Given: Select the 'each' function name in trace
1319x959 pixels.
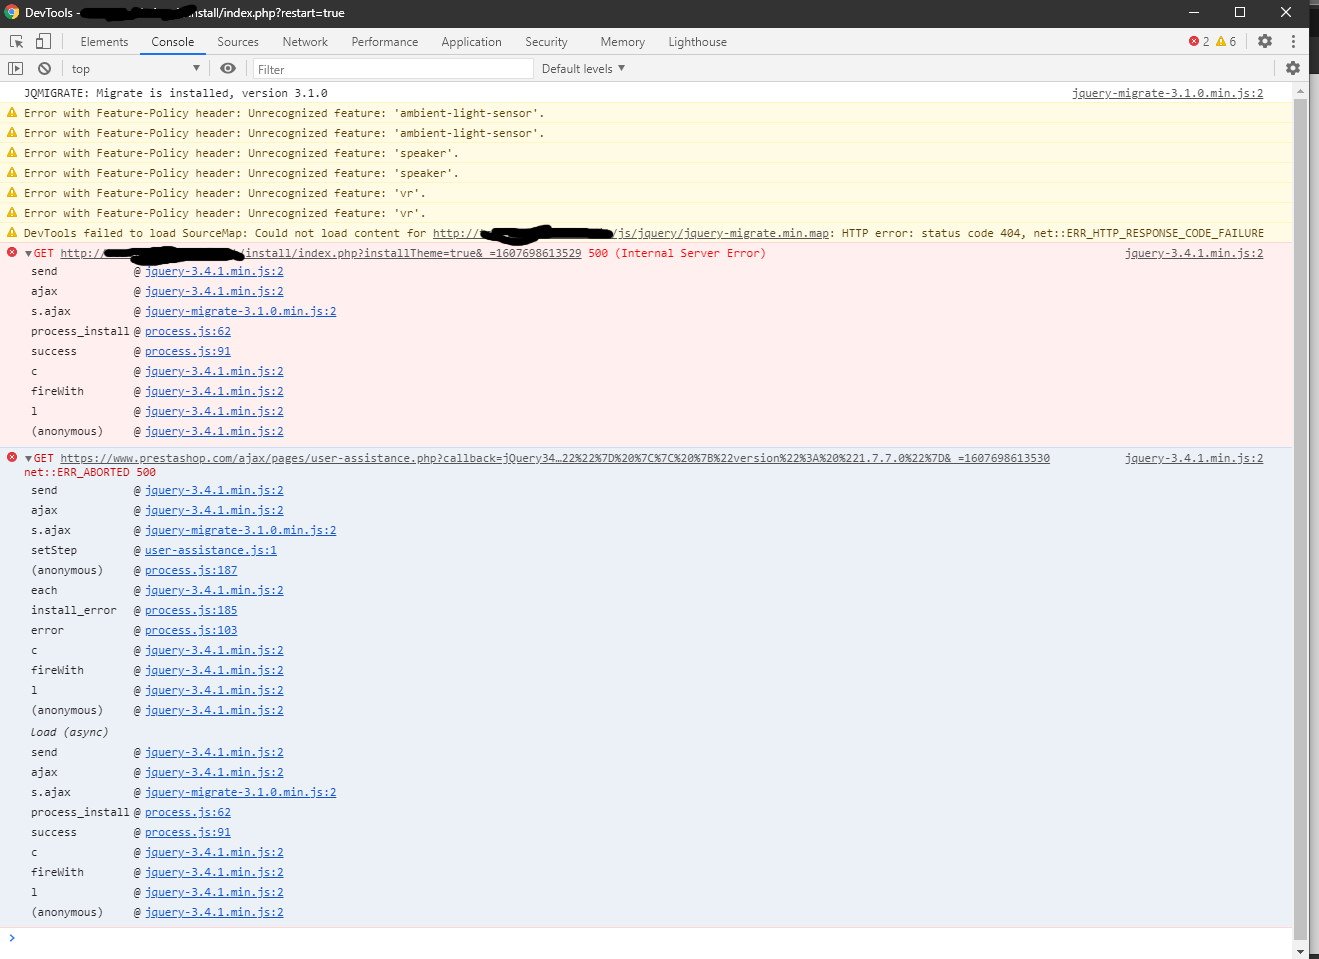Looking at the screenshot, I should click(x=44, y=590).
